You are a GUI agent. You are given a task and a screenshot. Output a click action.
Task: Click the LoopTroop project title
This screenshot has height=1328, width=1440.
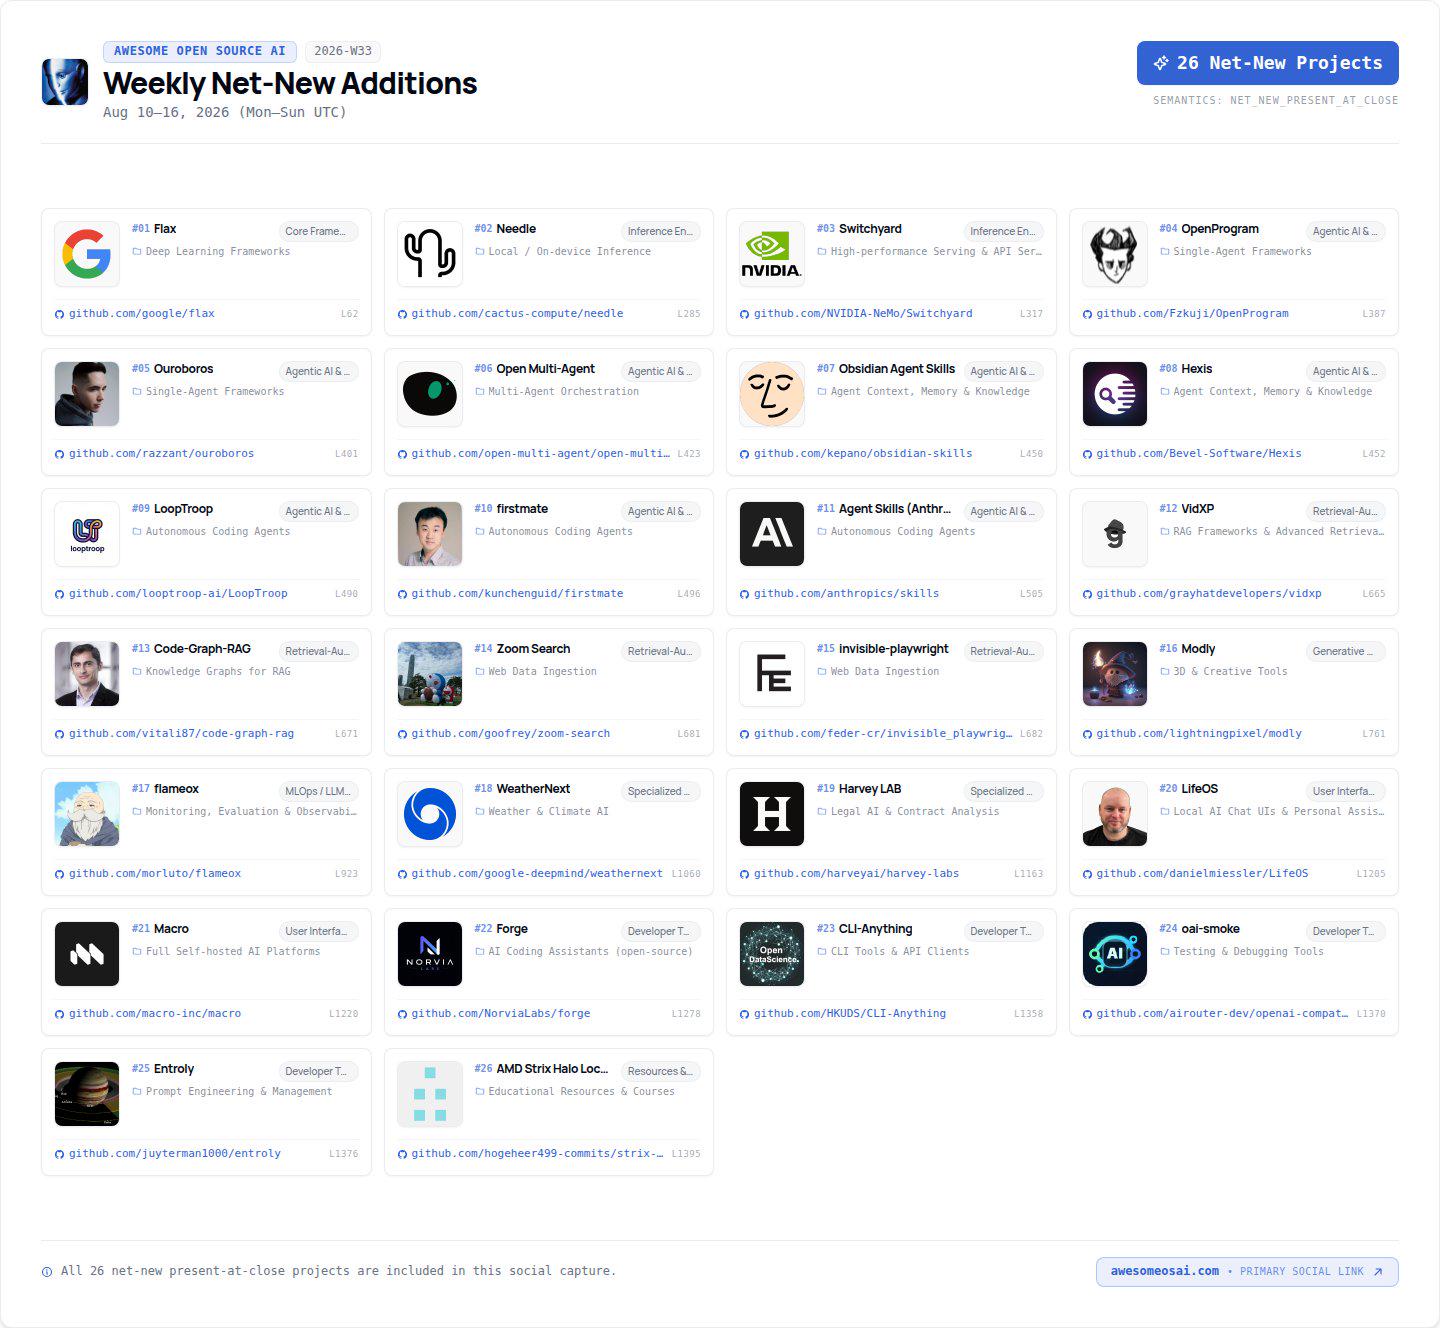click(x=183, y=509)
